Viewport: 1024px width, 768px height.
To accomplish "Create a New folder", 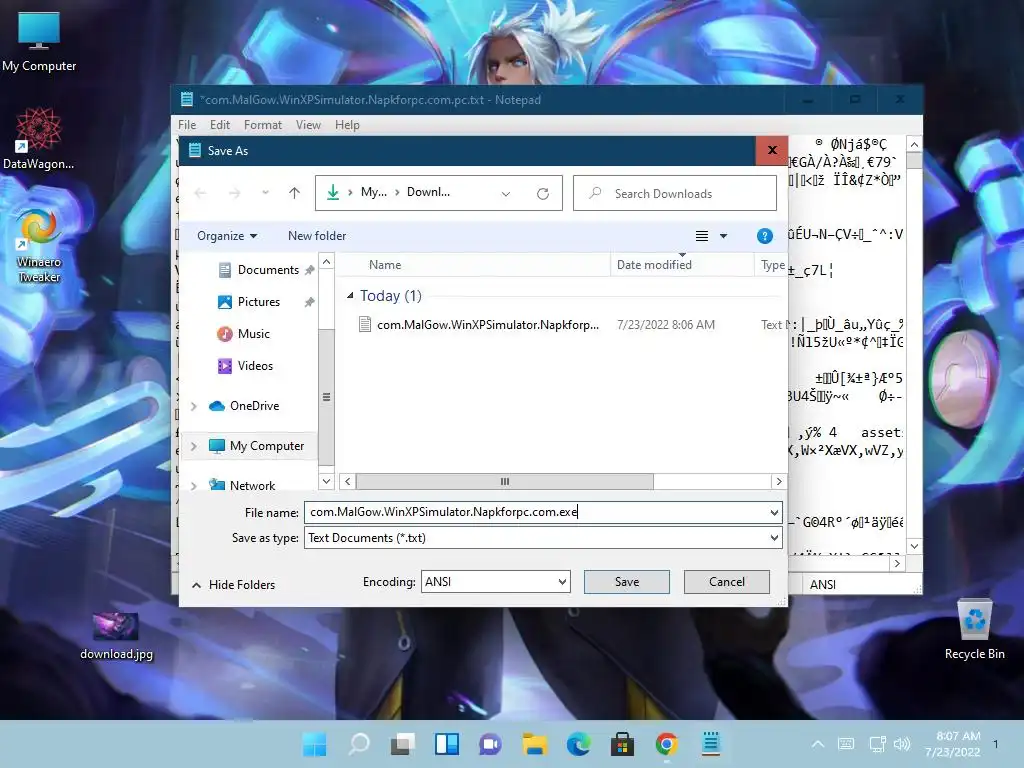I will (x=317, y=236).
